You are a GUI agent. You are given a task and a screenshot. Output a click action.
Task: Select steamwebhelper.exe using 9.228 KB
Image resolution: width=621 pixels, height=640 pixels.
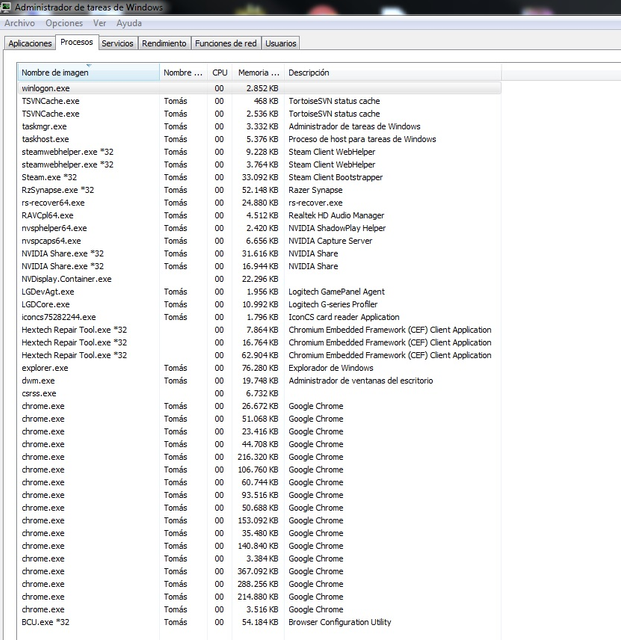coord(260,152)
